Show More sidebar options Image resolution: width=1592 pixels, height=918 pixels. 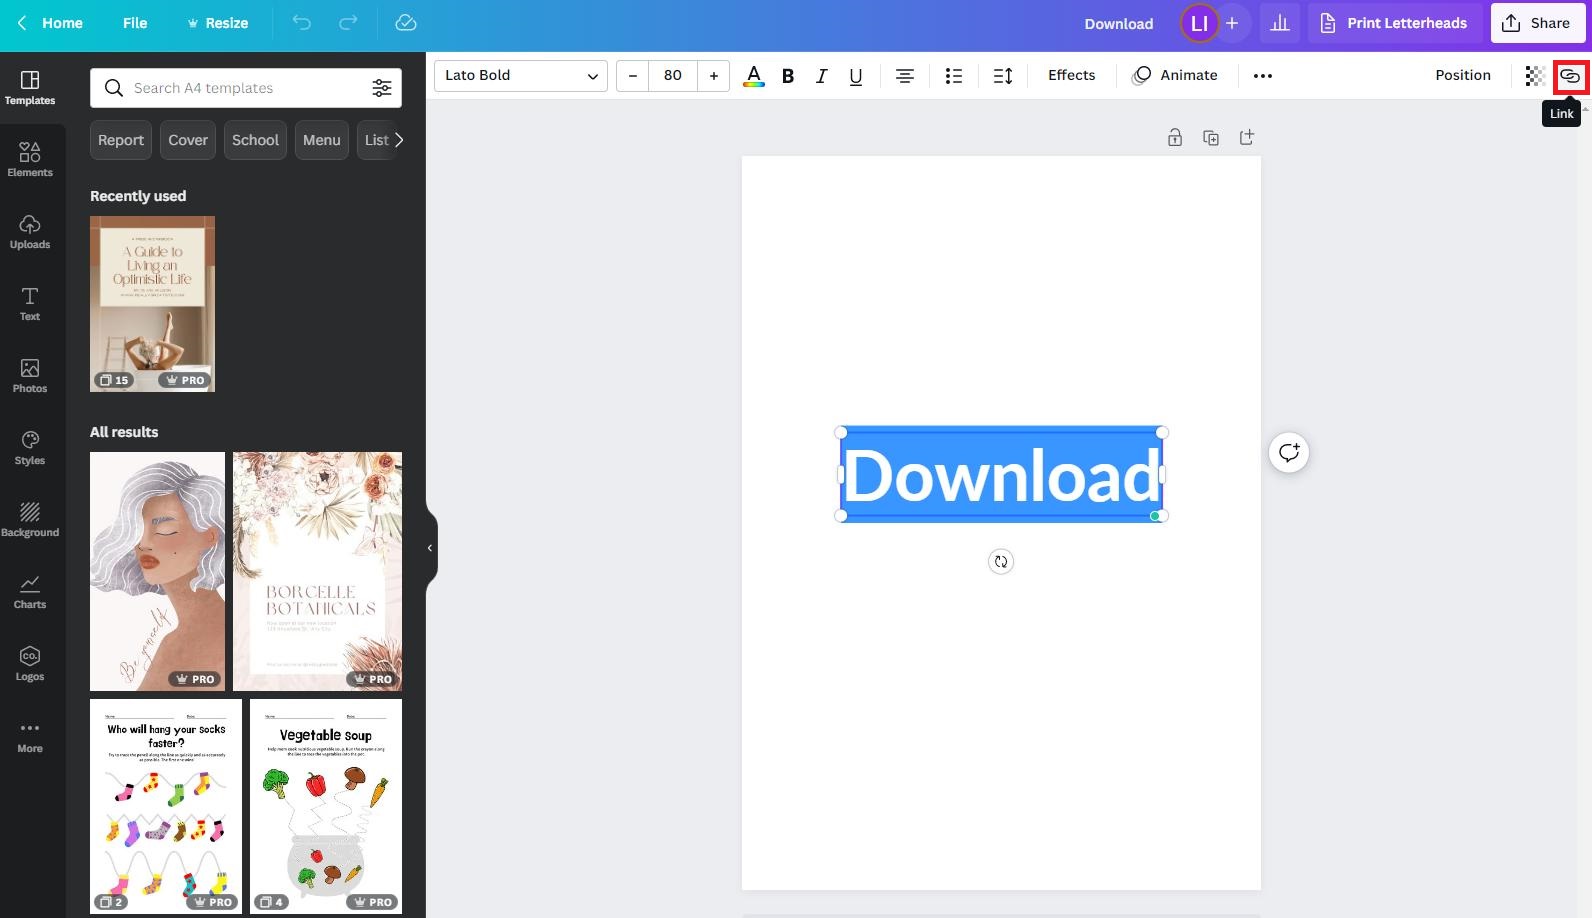tap(30, 736)
